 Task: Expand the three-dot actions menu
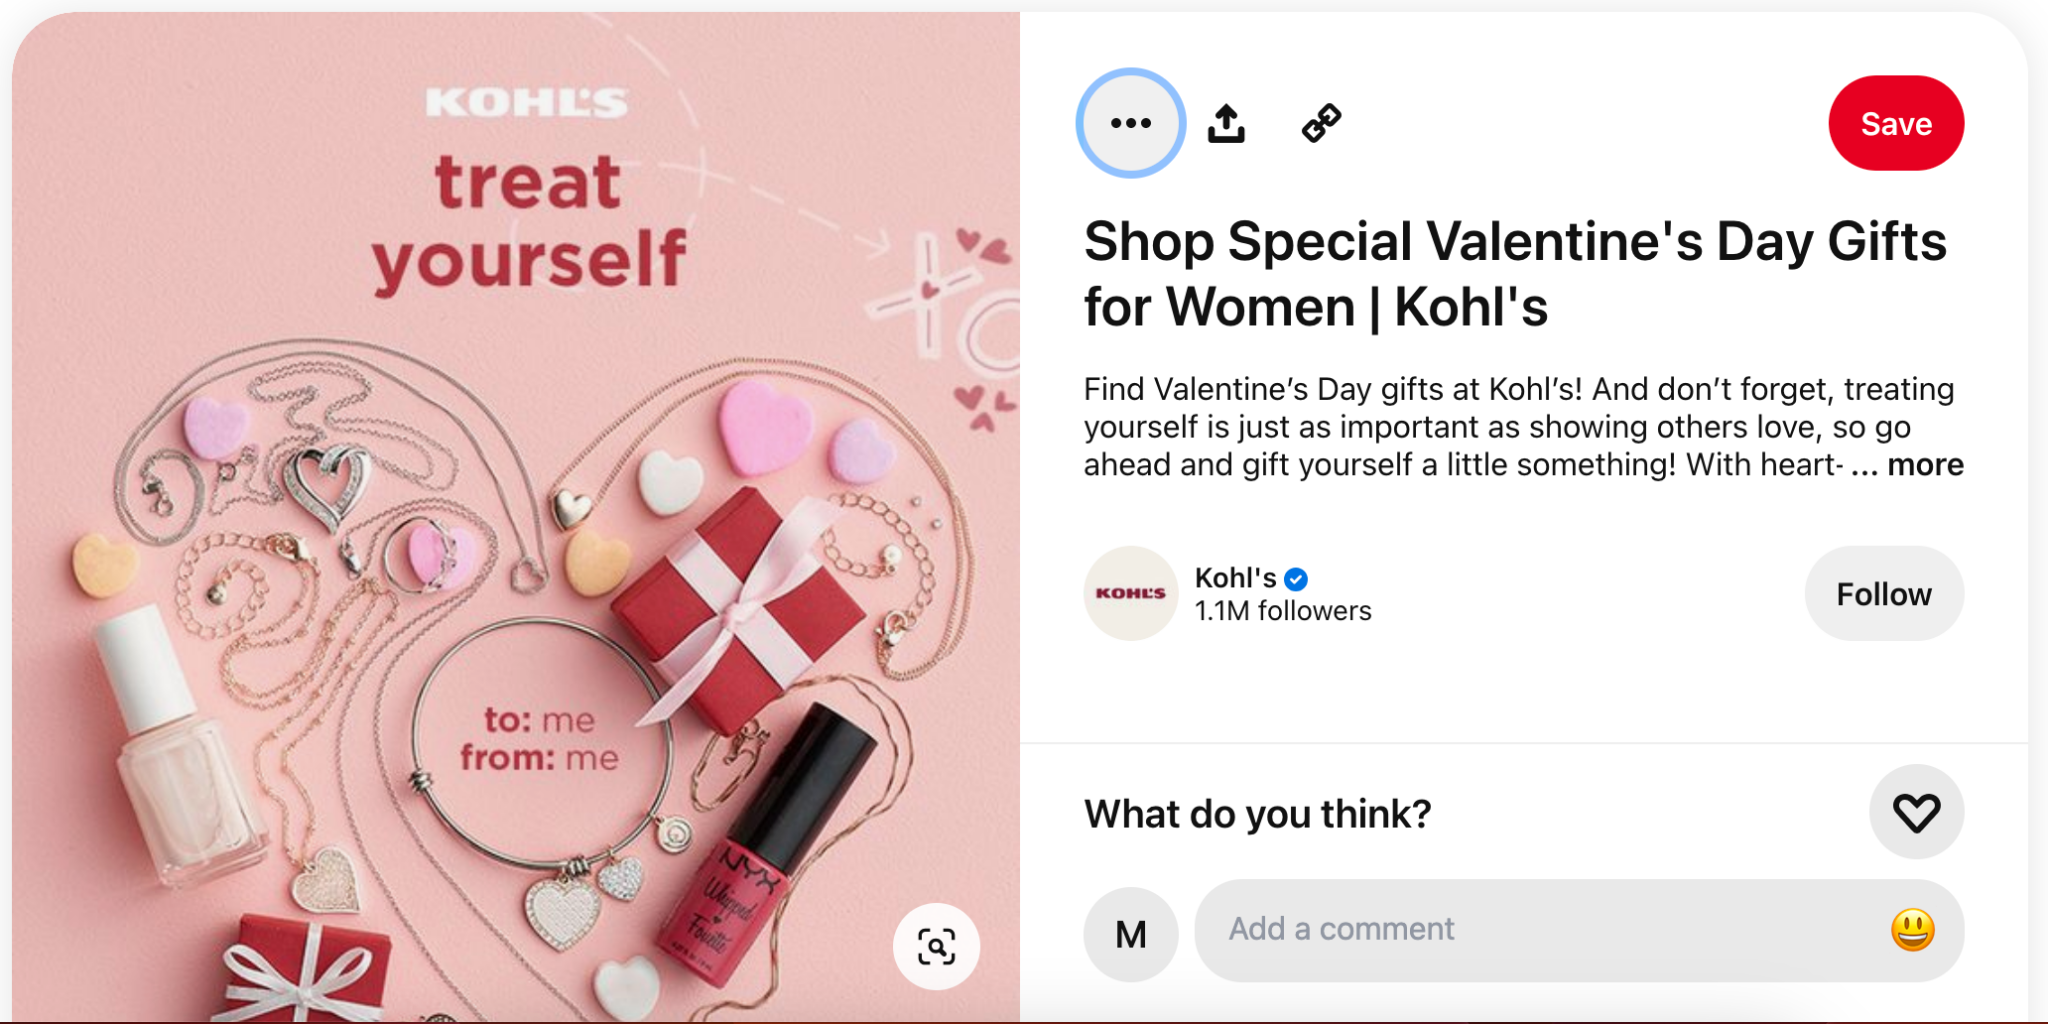(1130, 122)
